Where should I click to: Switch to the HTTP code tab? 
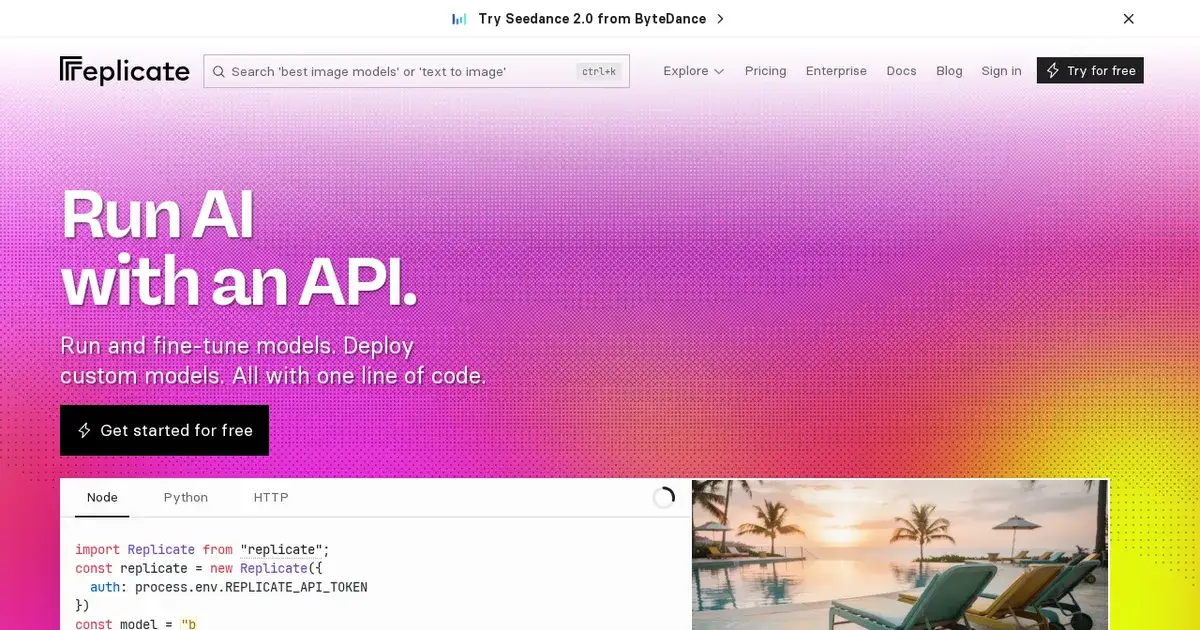pos(271,497)
